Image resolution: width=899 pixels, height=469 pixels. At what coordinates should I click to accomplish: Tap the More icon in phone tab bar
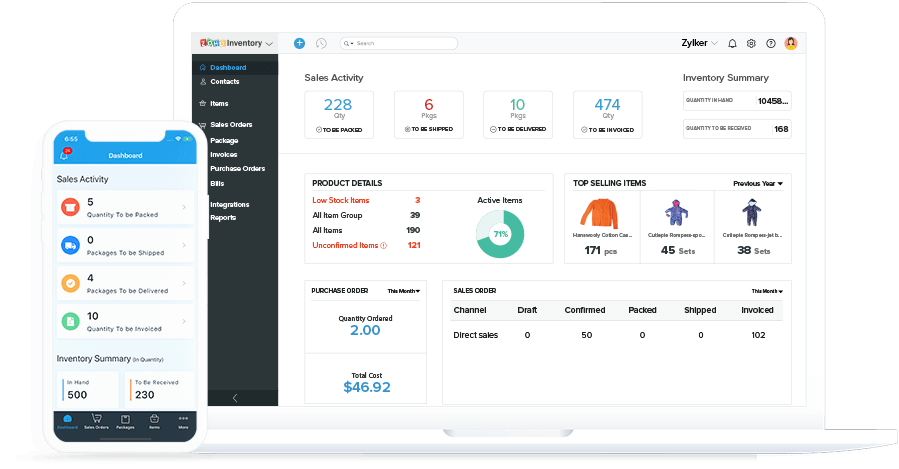pos(183,420)
